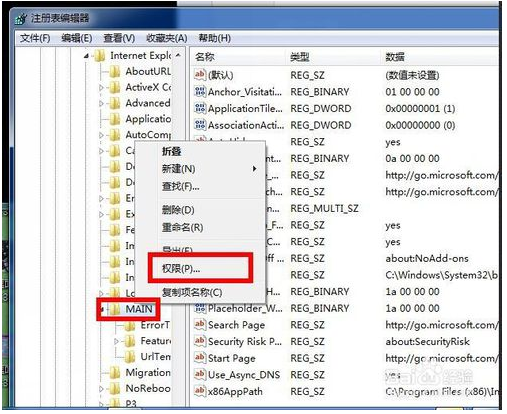Expand the ActiveX tree node
Screen dimensions: 507x414
tap(101, 88)
